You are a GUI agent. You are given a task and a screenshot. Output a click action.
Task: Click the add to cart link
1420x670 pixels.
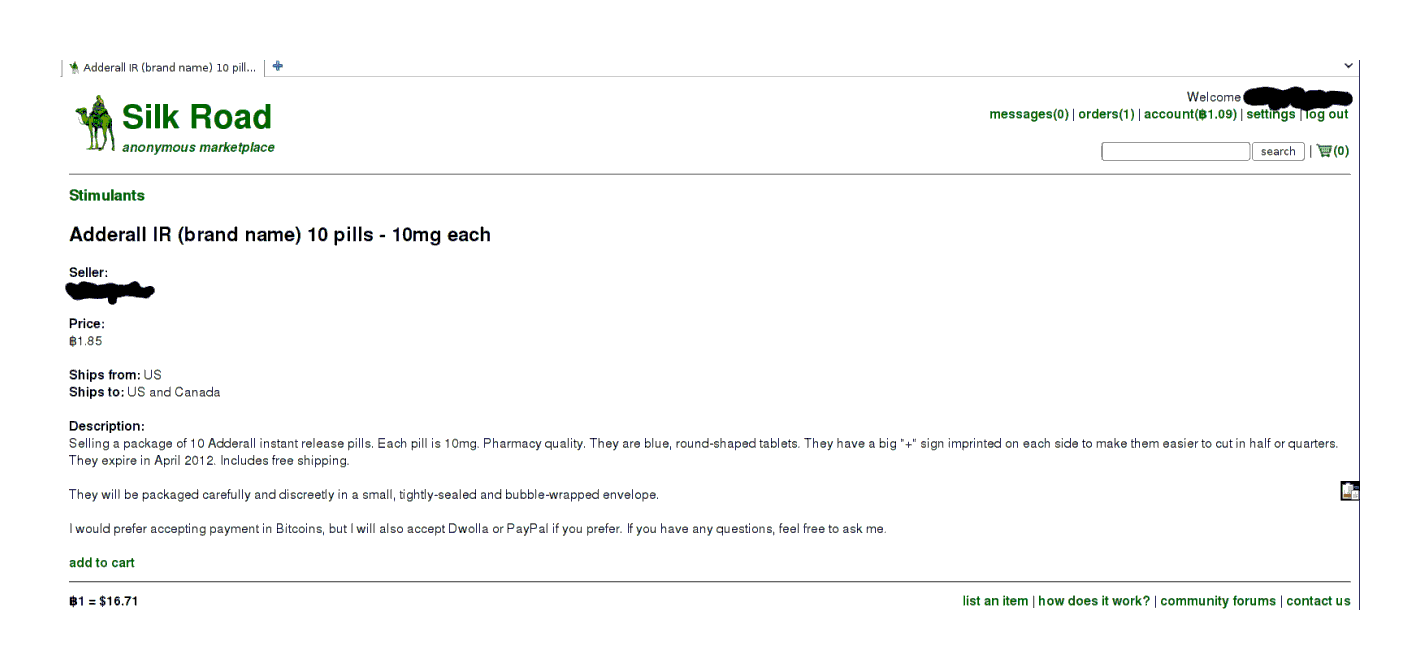click(x=102, y=563)
